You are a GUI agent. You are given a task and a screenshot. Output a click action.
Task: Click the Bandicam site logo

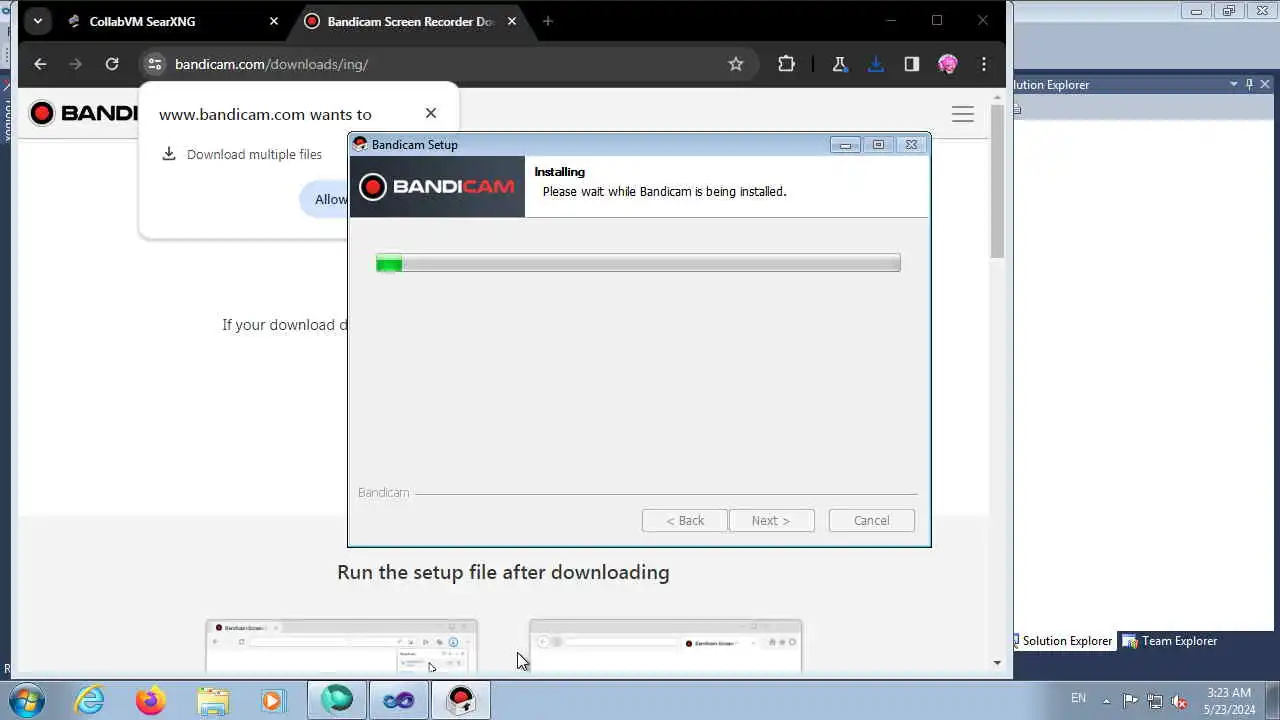click(x=84, y=113)
